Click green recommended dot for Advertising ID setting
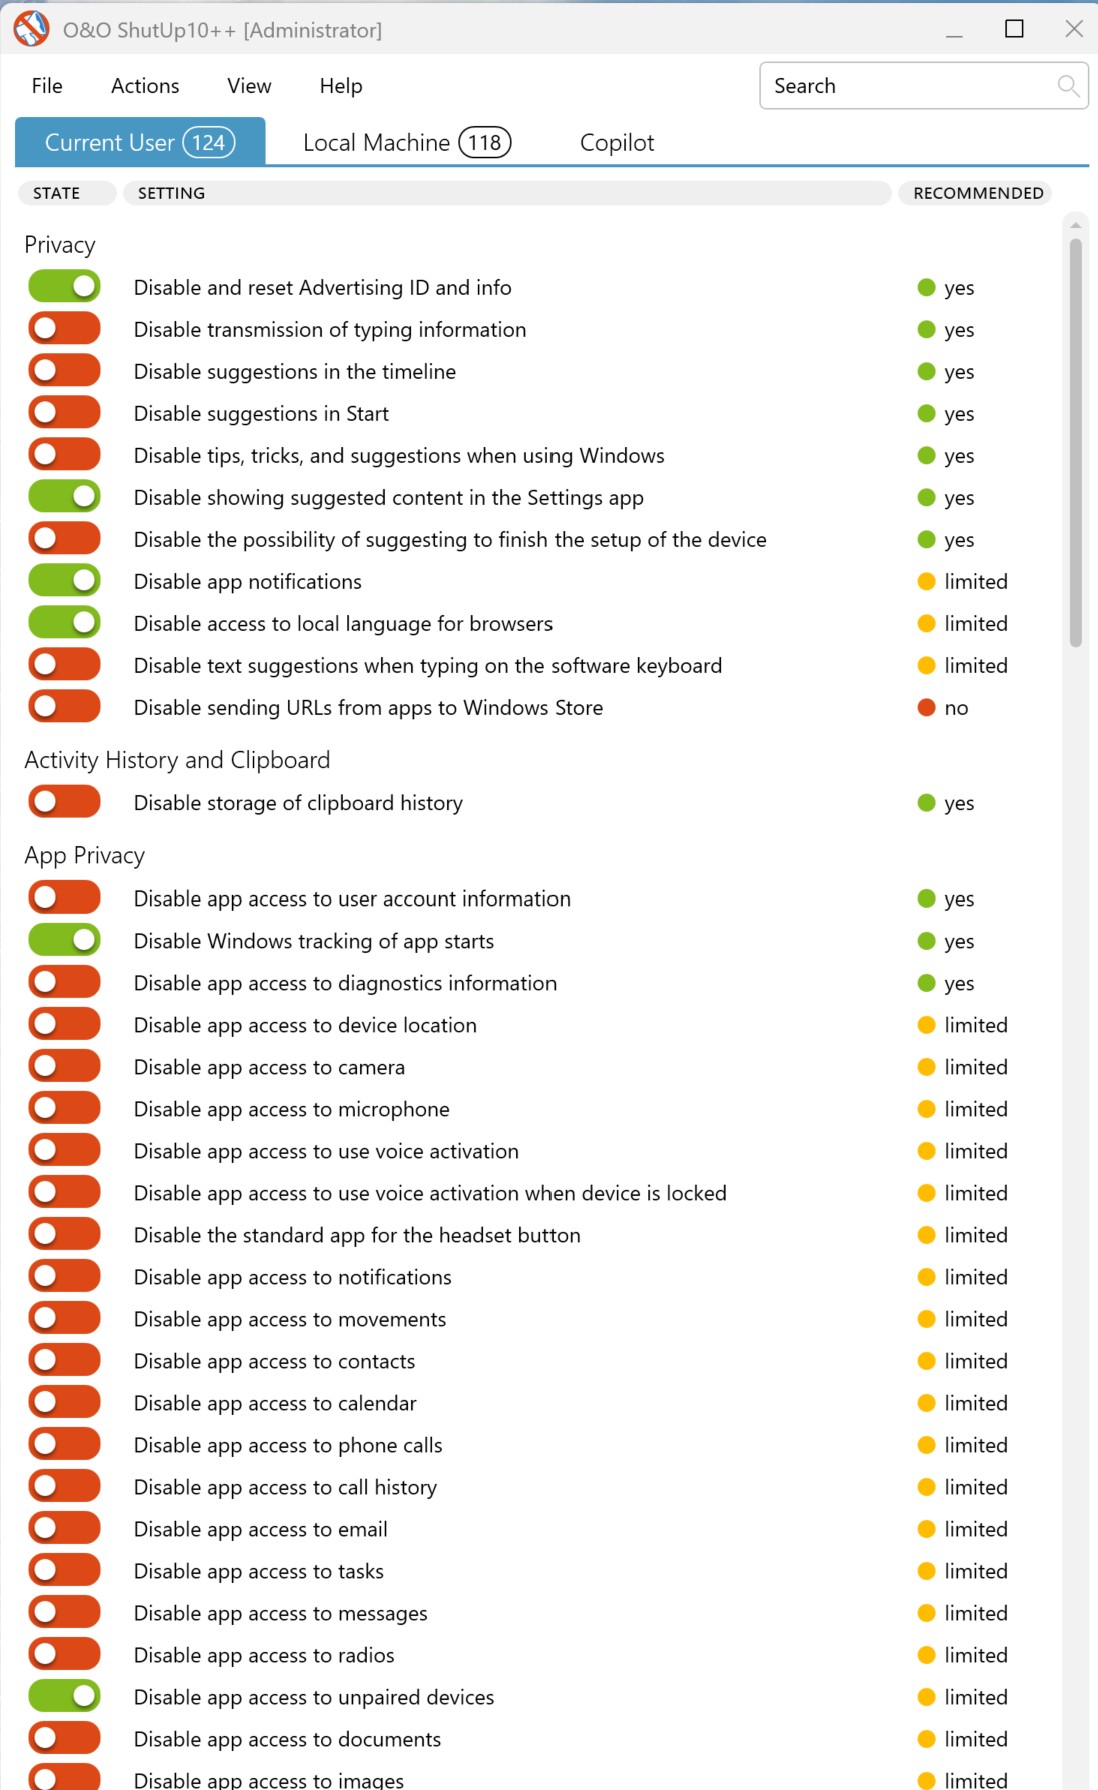 pyautogui.click(x=926, y=288)
